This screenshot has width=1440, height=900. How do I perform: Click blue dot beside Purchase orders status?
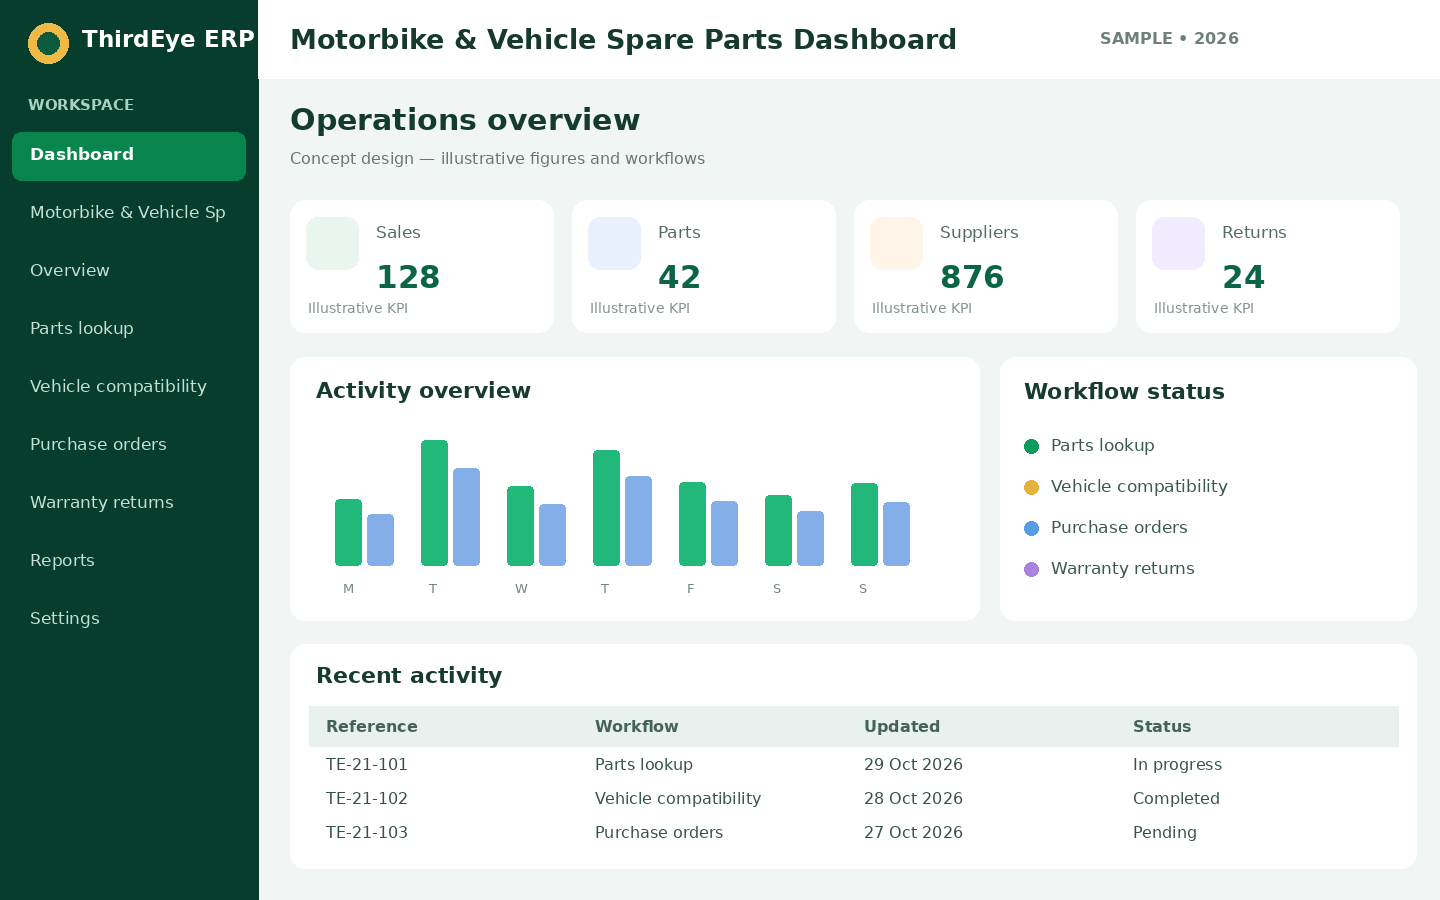tap(1032, 528)
